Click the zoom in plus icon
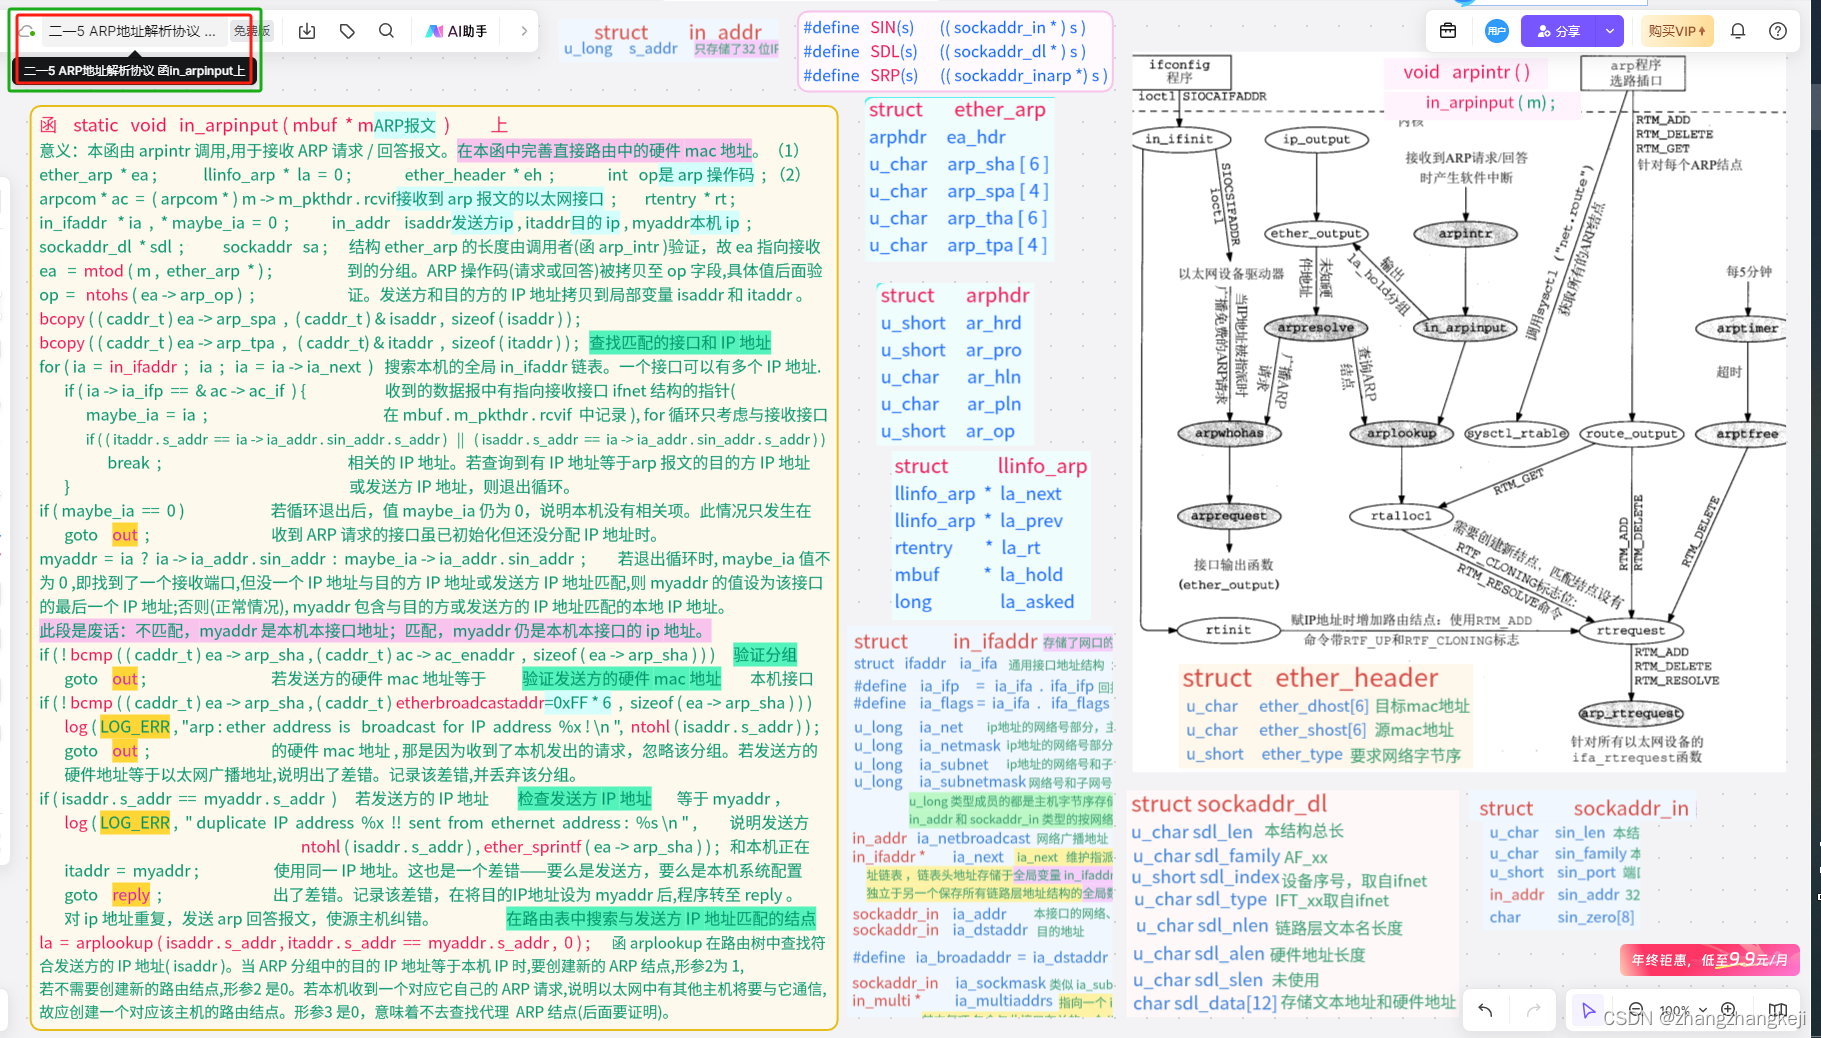Screen dimensions: 1821x1038 [x=1728, y=1010]
